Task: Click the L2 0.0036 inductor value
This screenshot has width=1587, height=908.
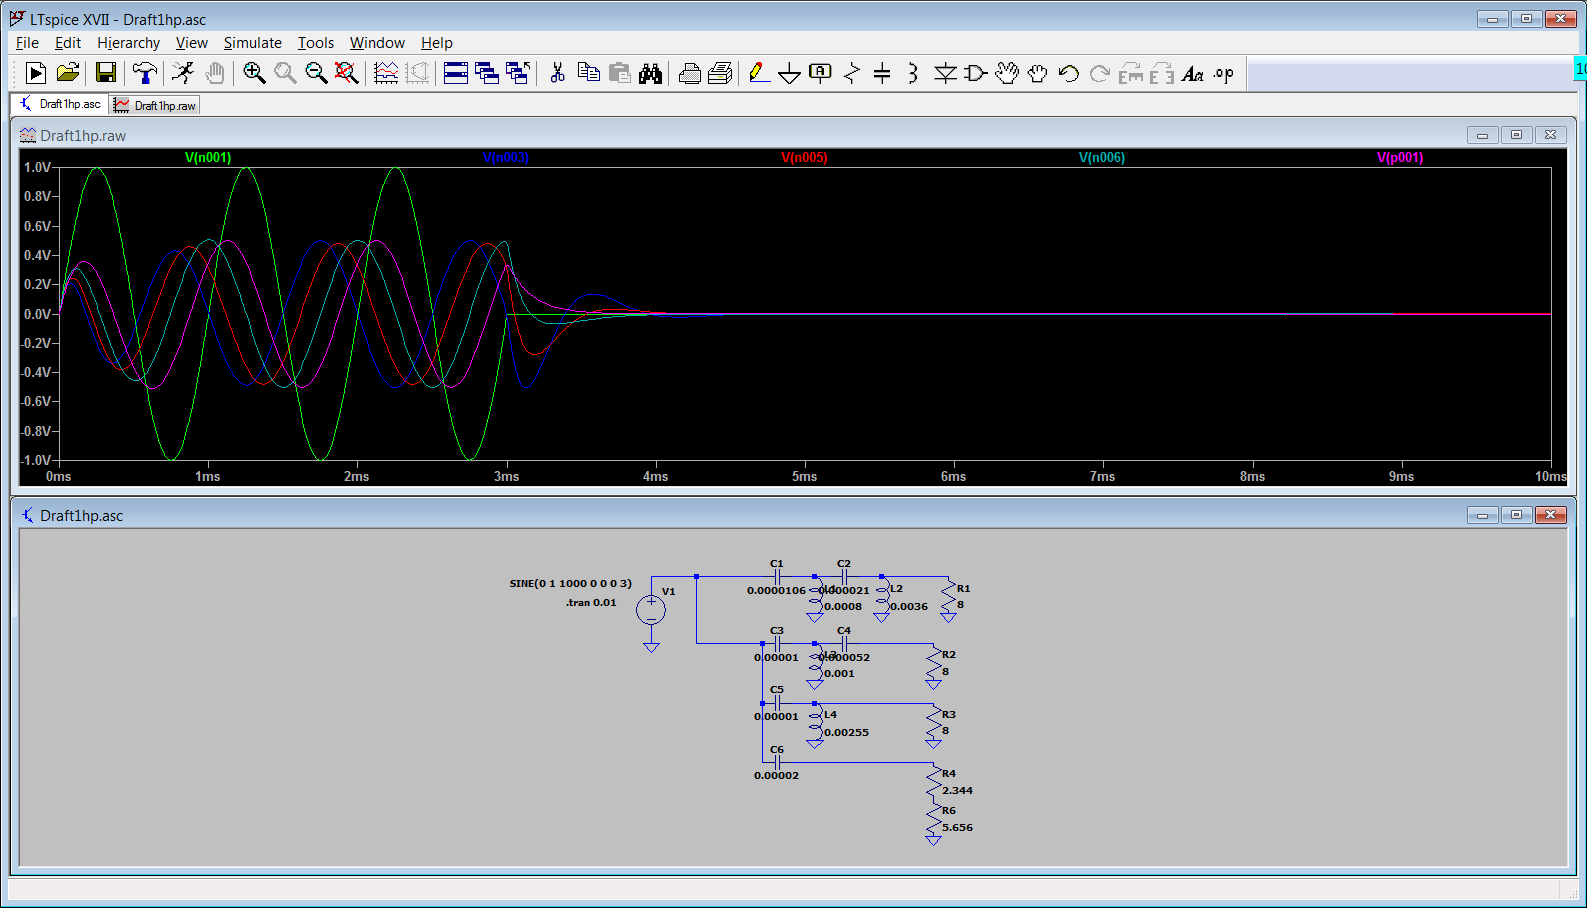Action: tap(909, 606)
